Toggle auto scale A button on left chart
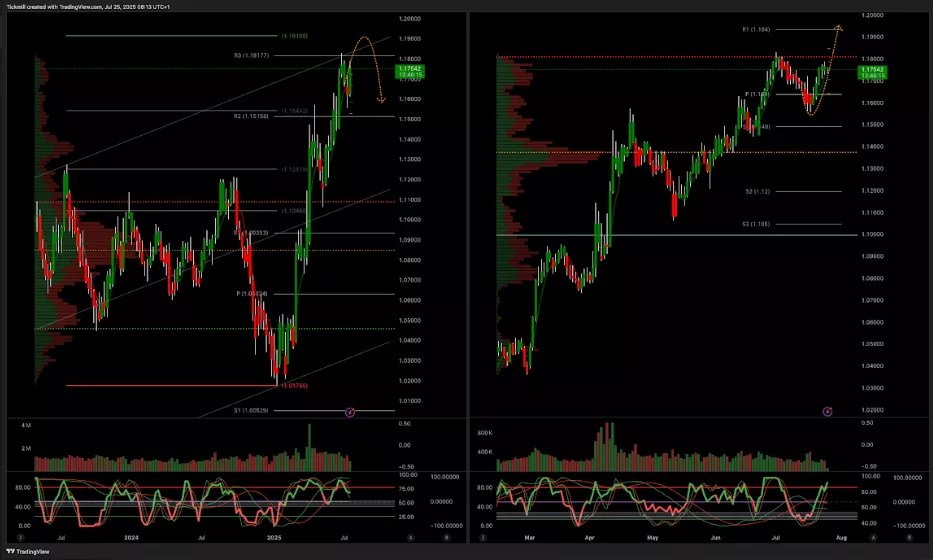This screenshot has width=933, height=560. [411, 537]
